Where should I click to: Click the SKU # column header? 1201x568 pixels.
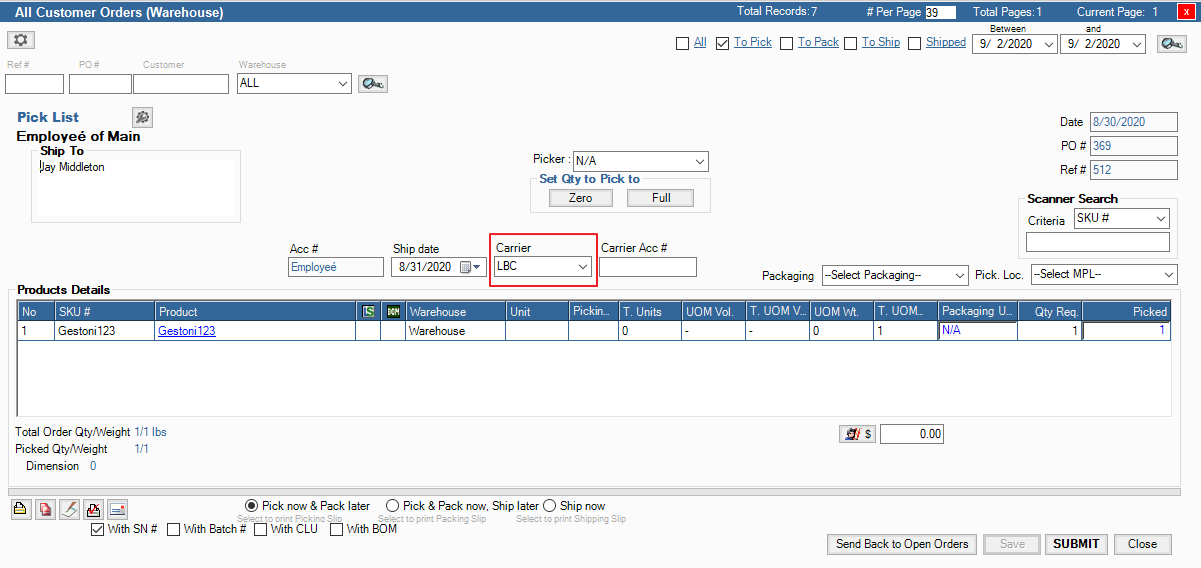click(x=104, y=312)
